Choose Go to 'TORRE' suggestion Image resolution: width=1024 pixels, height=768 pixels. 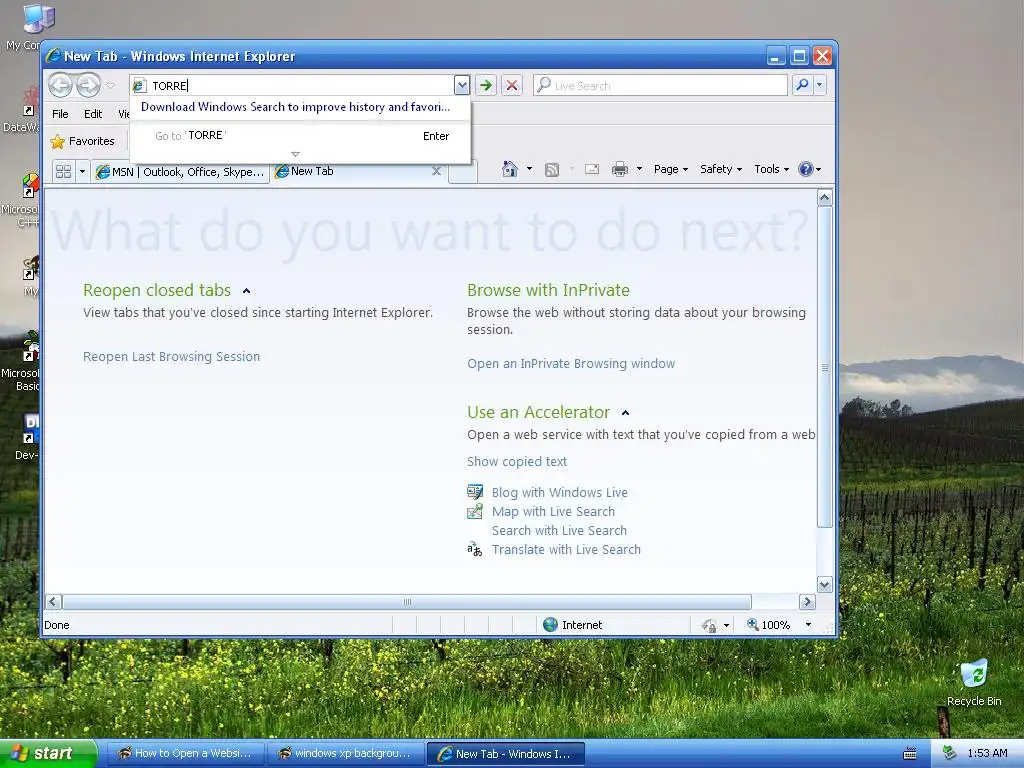pyautogui.click(x=300, y=136)
